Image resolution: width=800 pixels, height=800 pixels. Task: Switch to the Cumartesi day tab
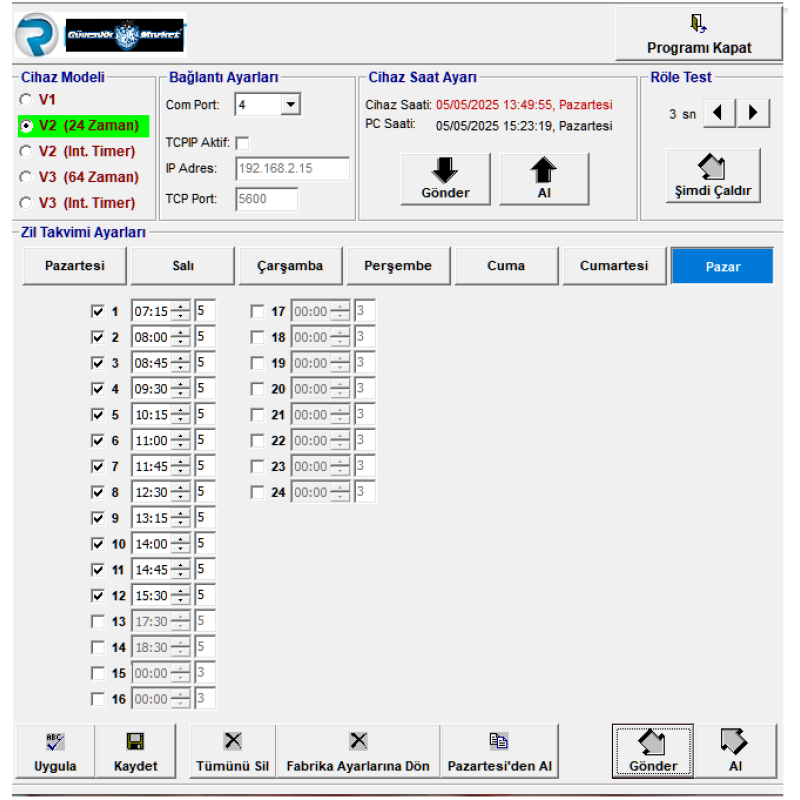point(614,266)
